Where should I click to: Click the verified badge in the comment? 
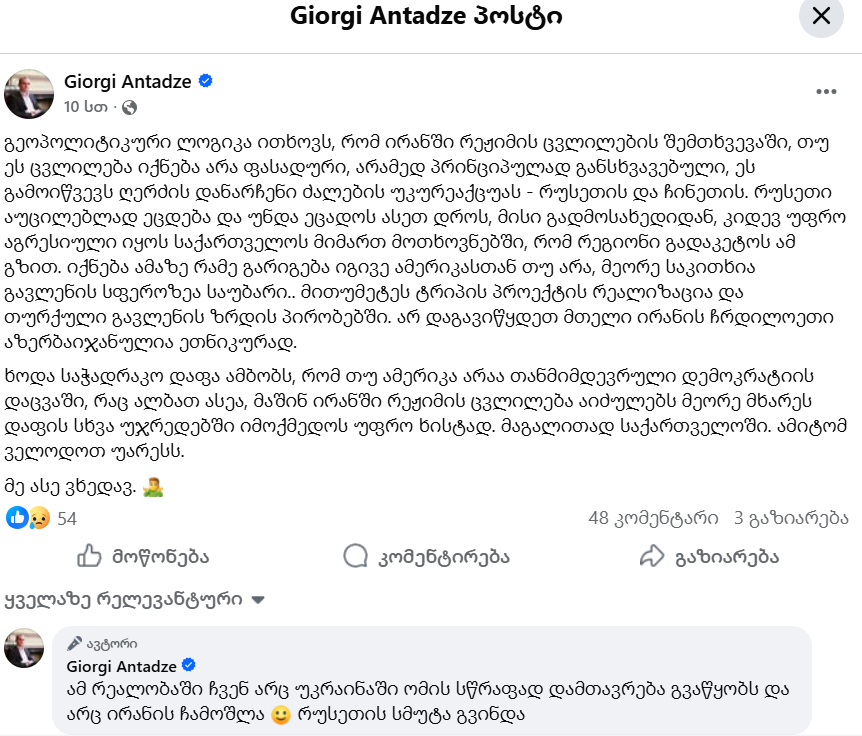(186, 666)
